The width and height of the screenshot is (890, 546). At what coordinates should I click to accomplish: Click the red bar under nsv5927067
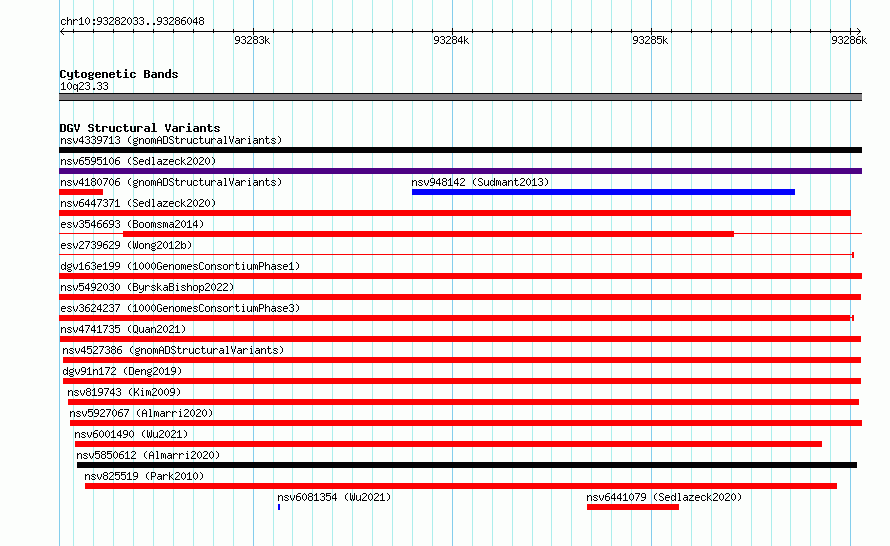tap(466, 423)
